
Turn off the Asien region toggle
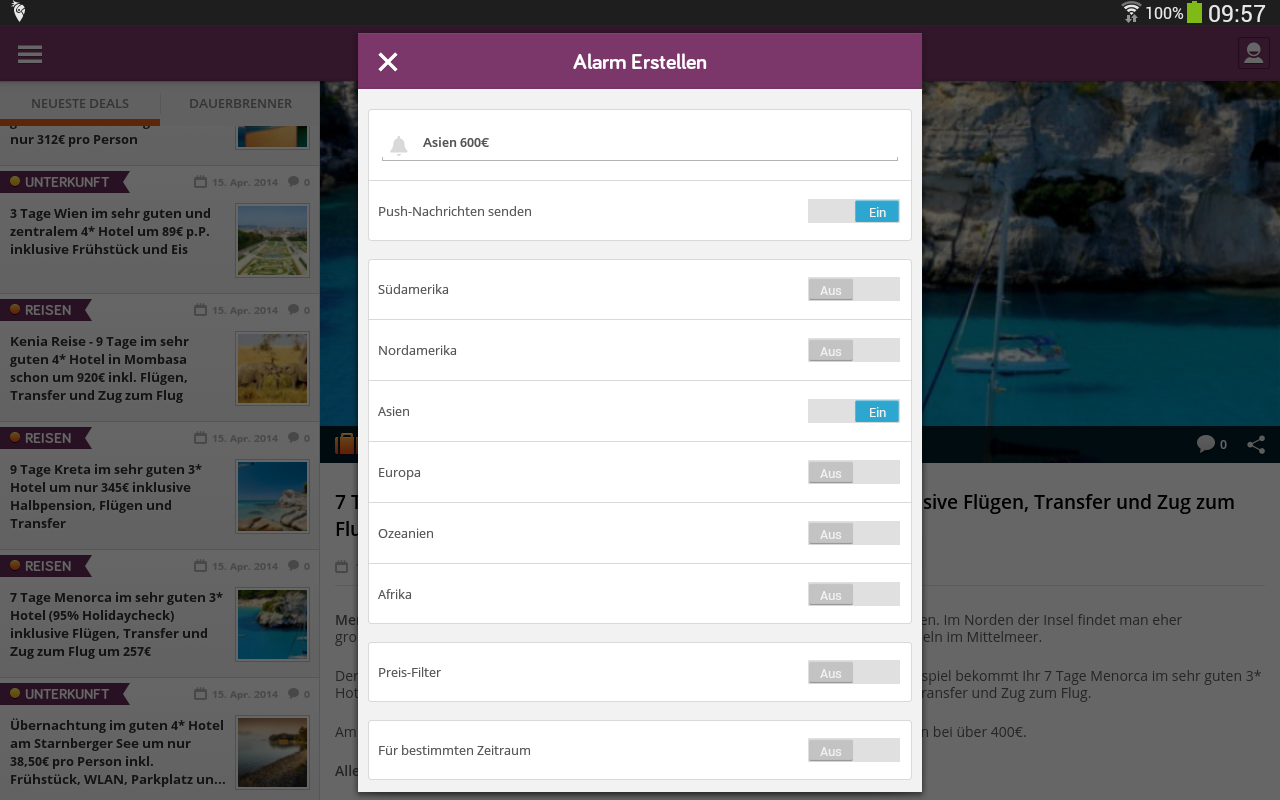[854, 411]
